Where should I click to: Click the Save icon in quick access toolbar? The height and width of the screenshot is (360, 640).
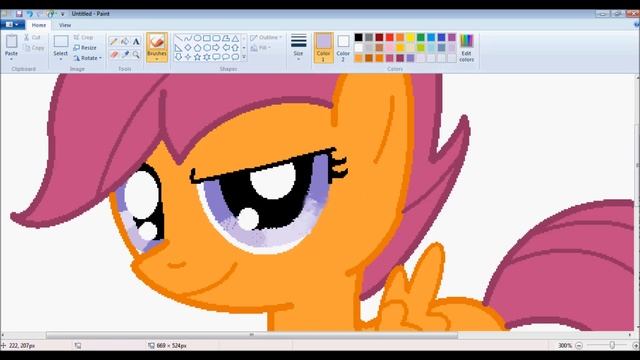19,14
